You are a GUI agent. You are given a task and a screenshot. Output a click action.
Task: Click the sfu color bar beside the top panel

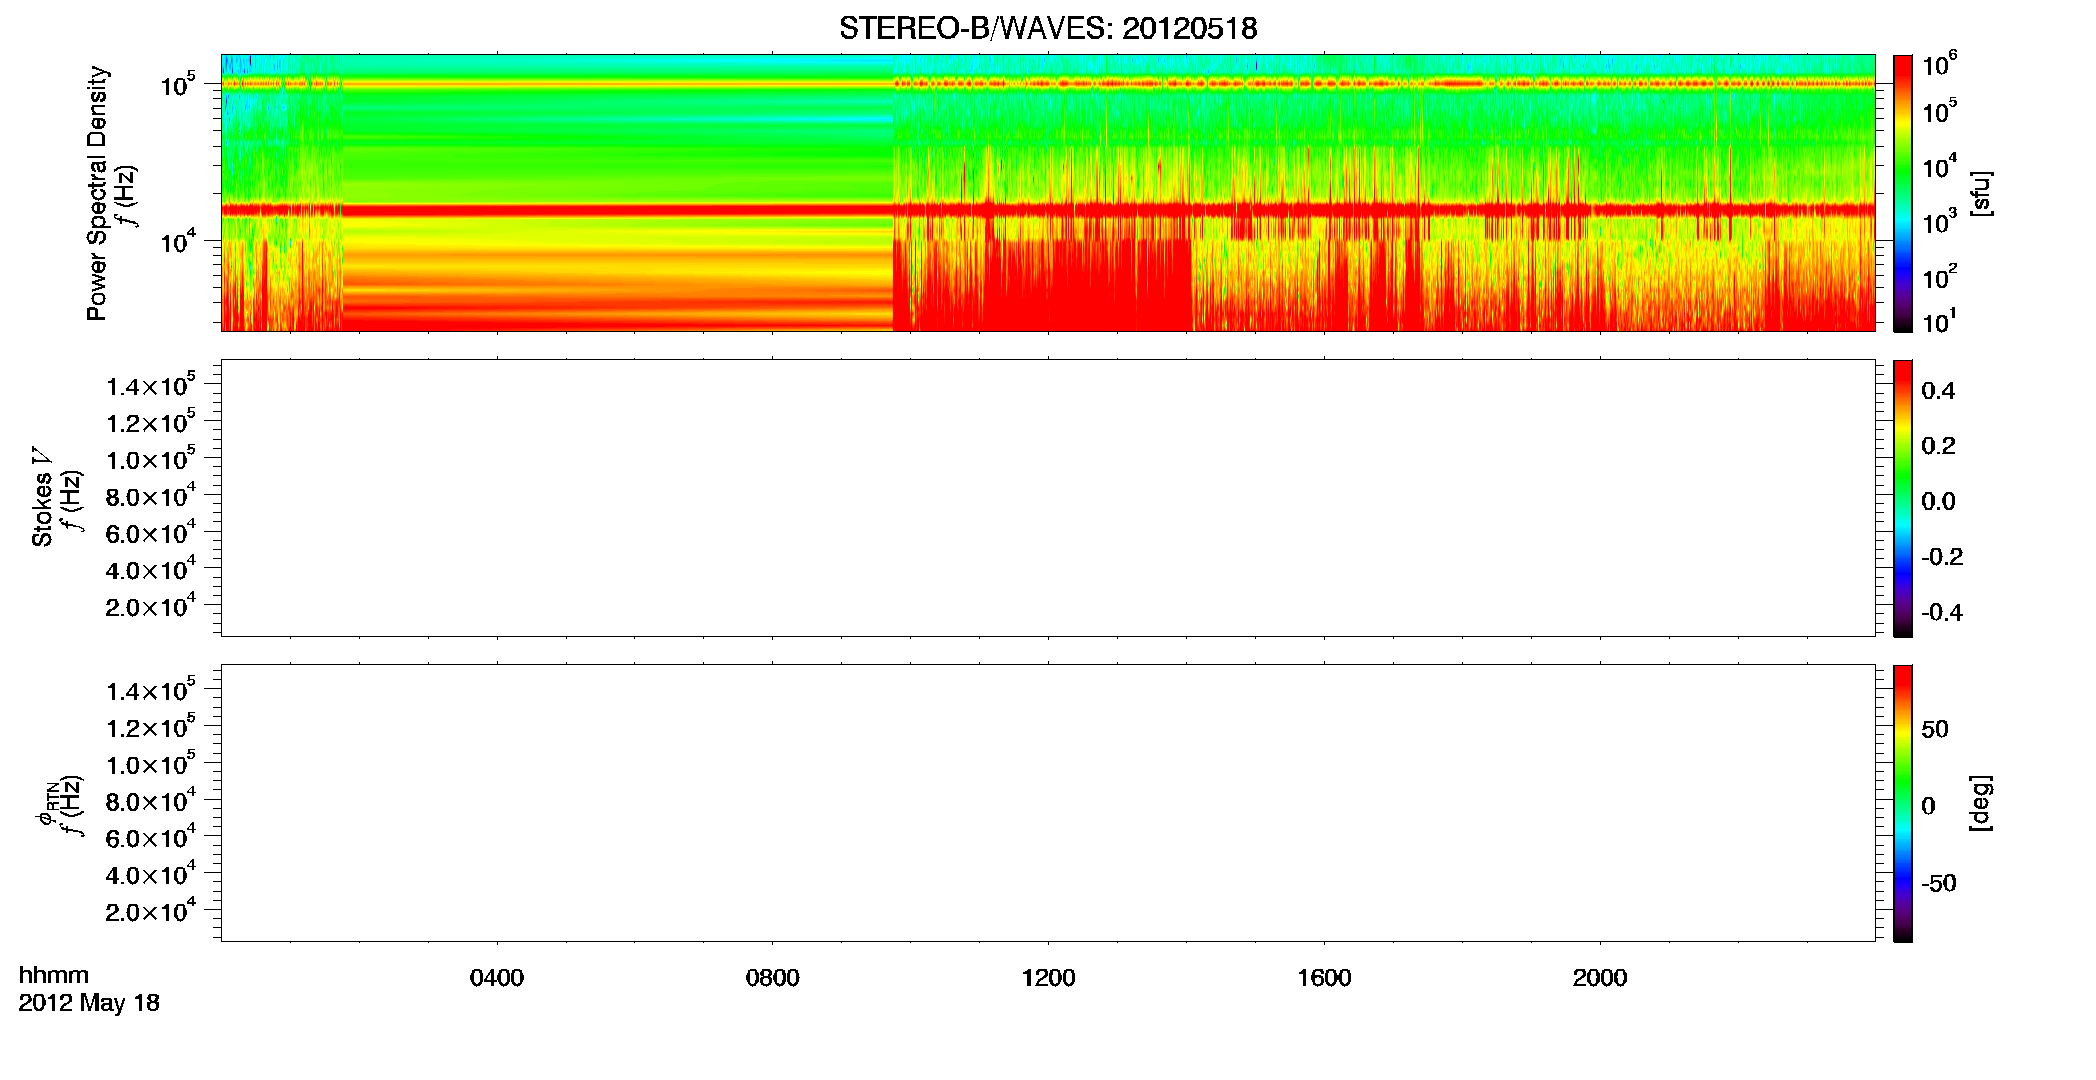[x=1902, y=193]
